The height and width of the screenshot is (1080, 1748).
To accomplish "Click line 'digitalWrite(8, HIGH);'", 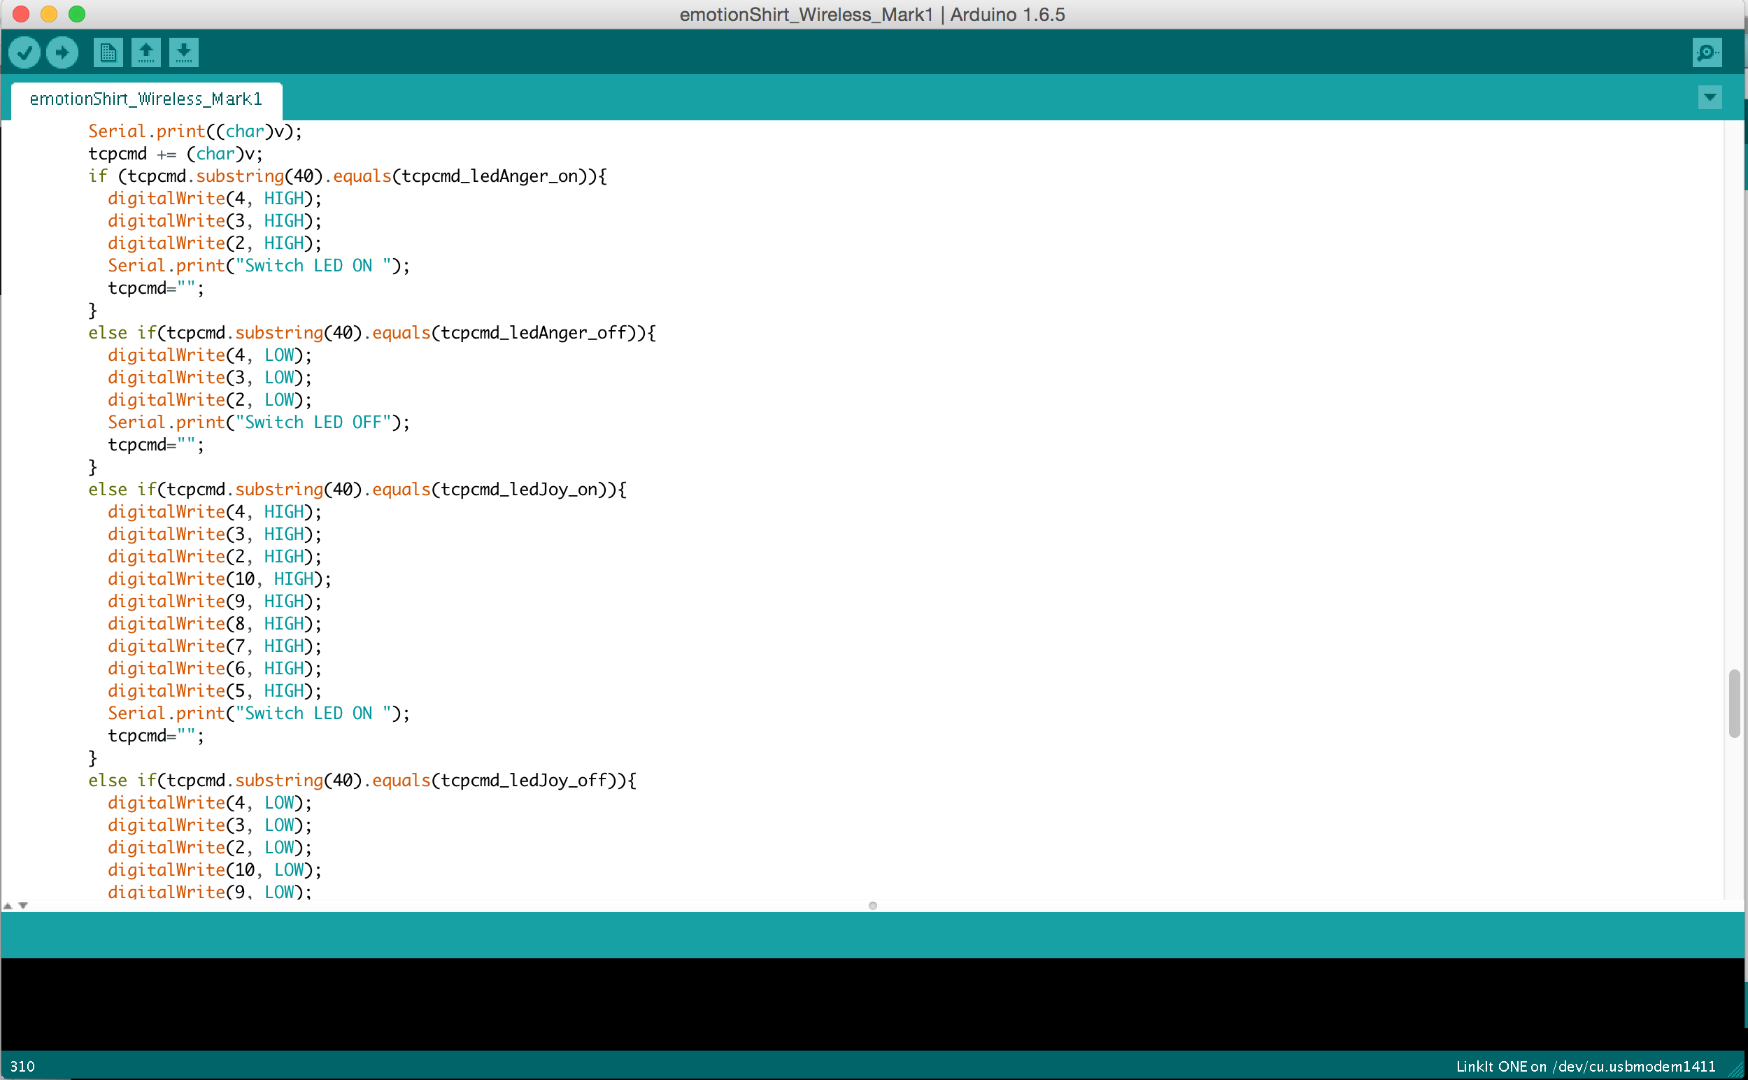I will coord(215,624).
